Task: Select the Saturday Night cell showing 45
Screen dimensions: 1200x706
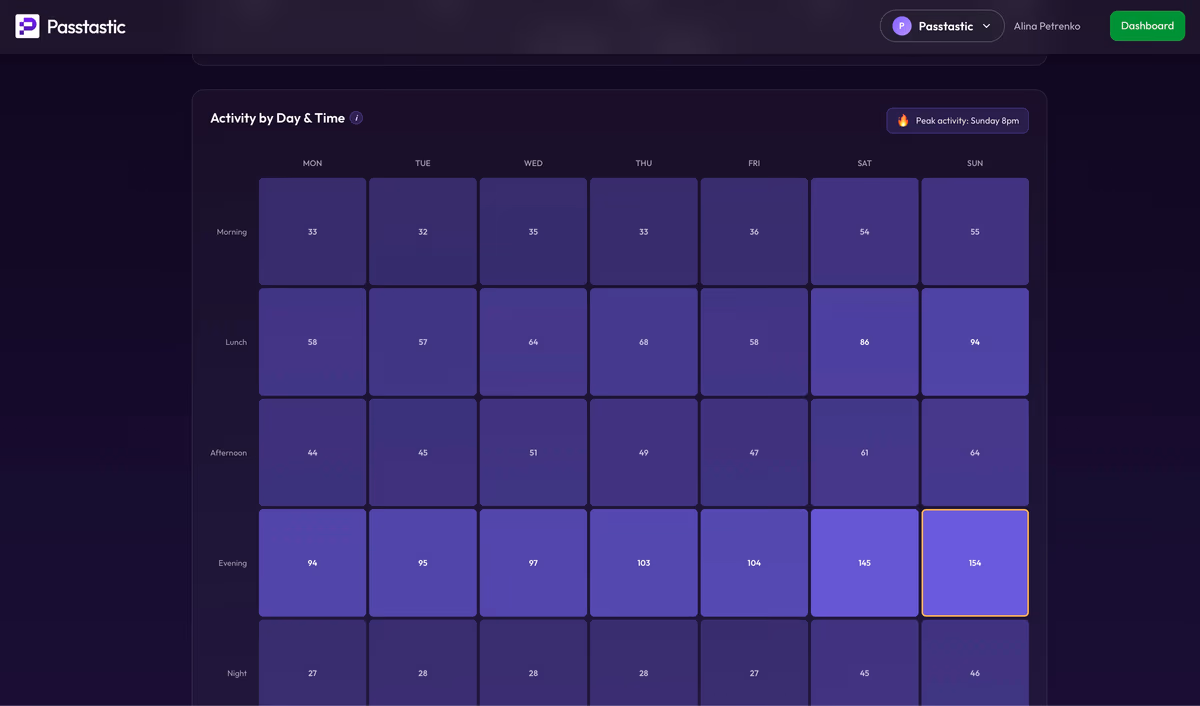Action: (x=865, y=663)
